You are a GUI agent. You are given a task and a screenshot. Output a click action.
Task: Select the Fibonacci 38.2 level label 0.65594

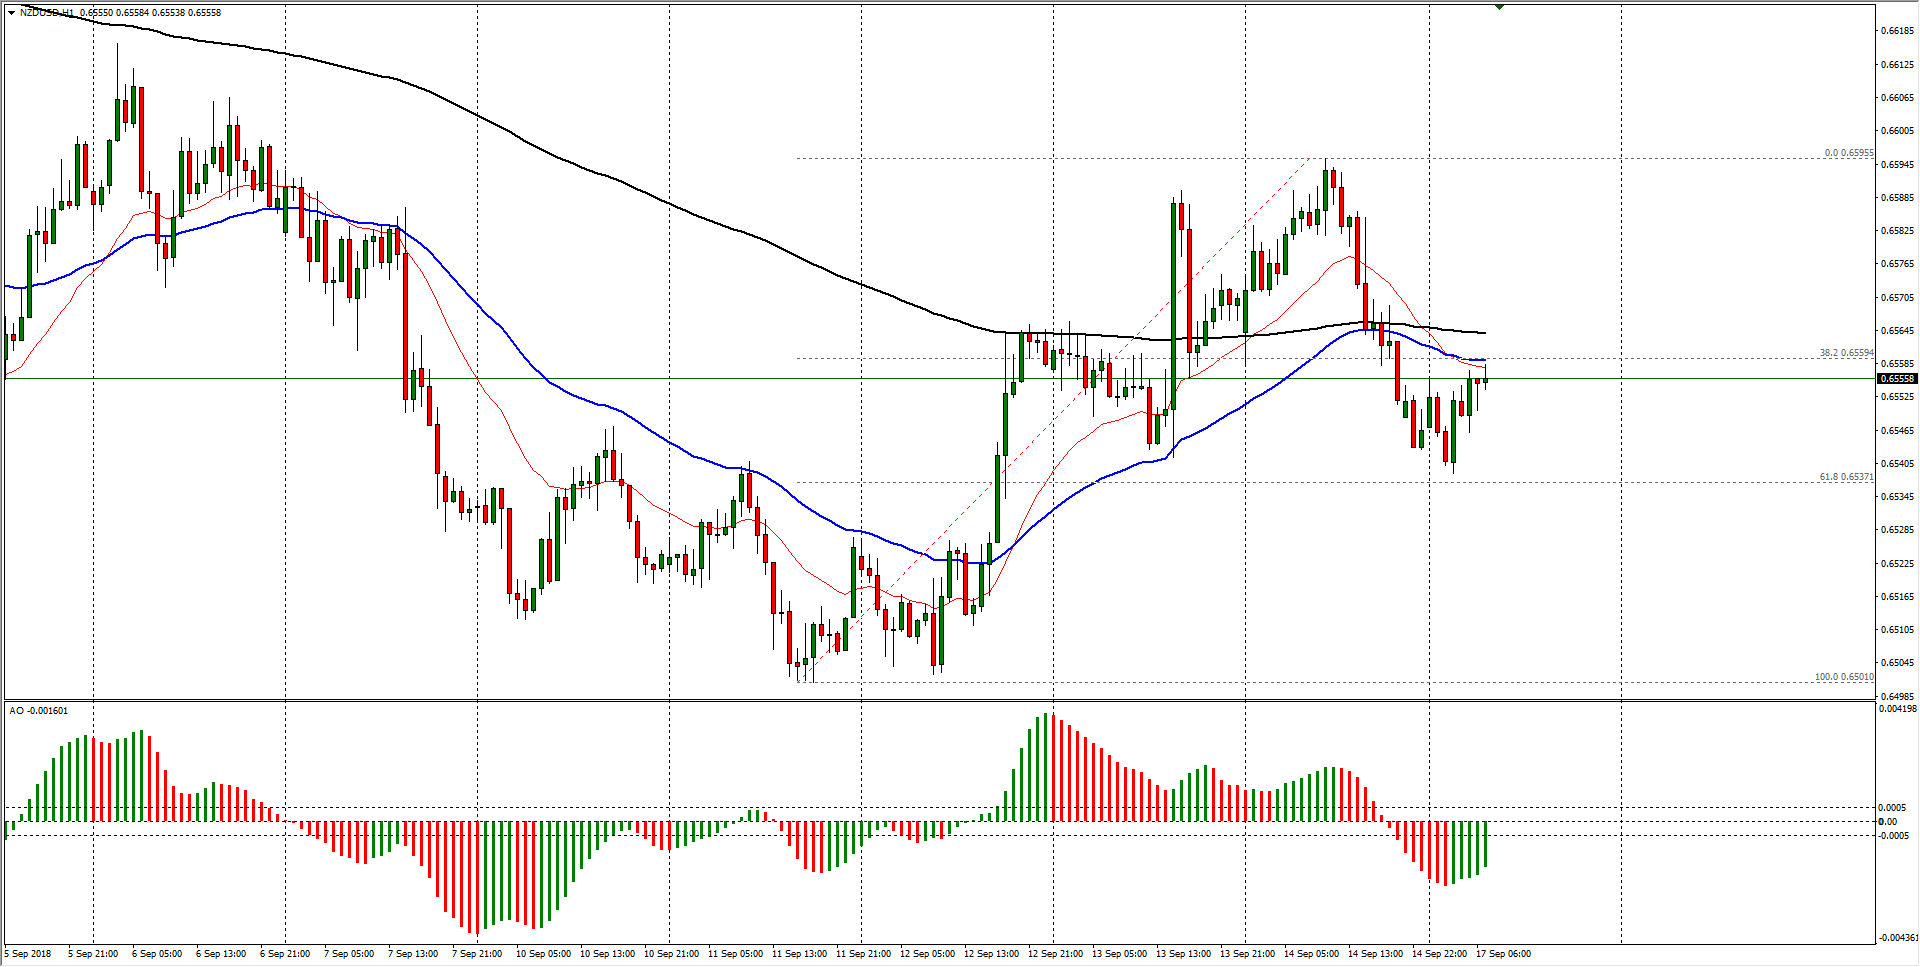point(1846,353)
